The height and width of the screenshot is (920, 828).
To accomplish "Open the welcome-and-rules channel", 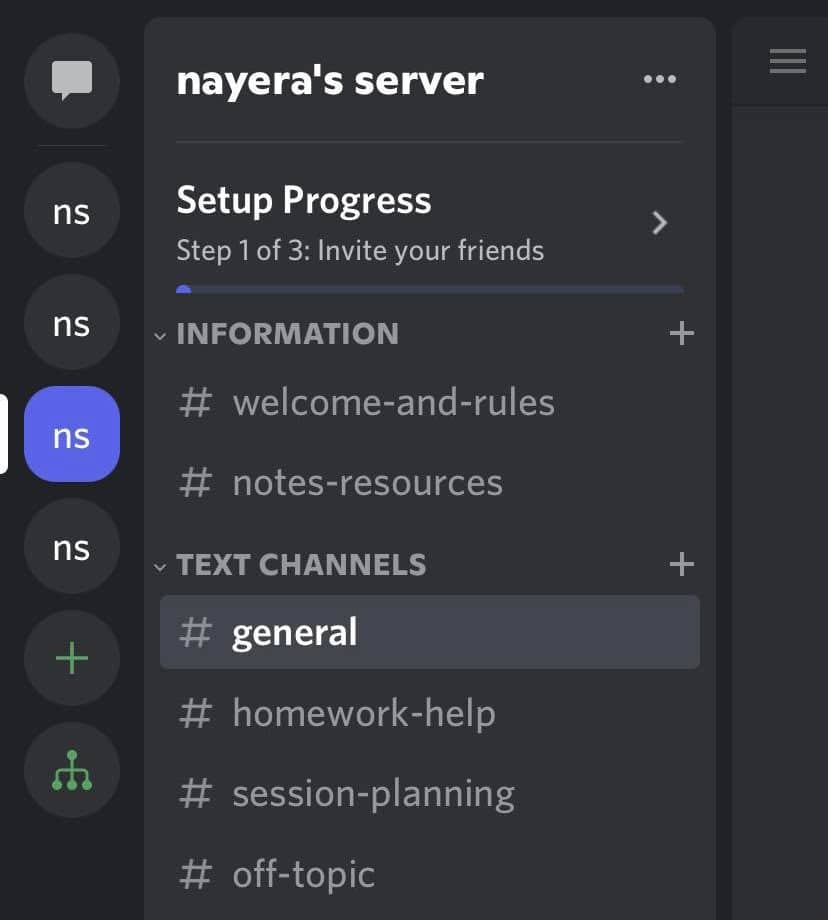I will click(x=430, y=402).
